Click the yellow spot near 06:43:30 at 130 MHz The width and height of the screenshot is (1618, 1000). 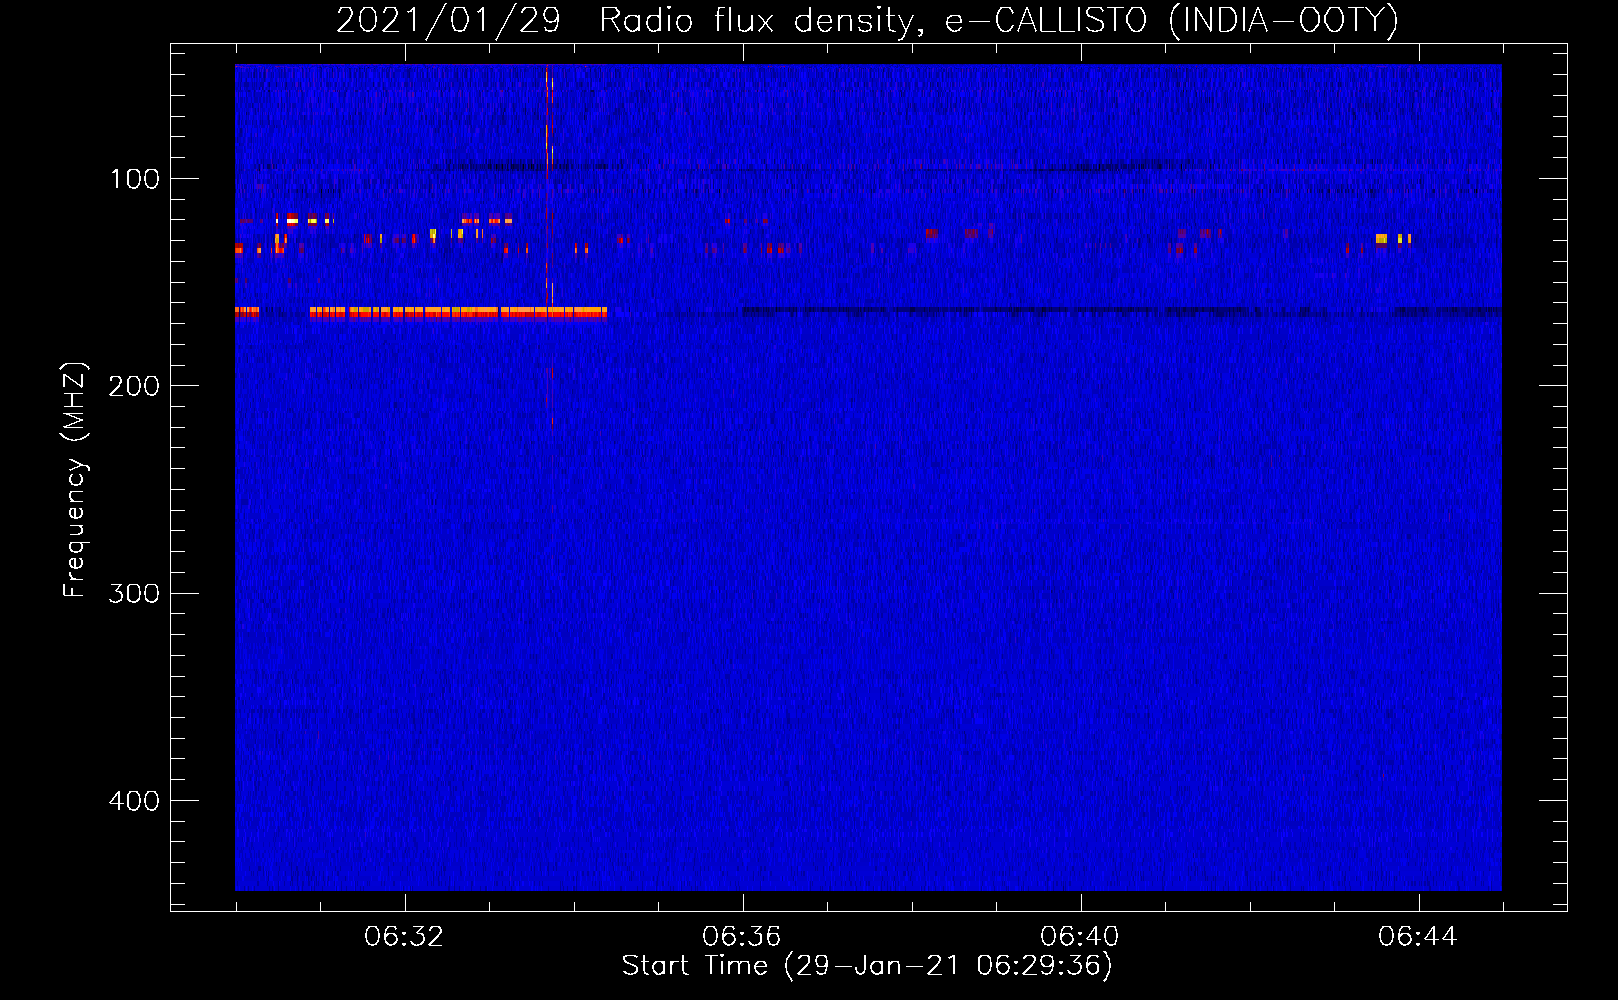tap(1381, 238)
